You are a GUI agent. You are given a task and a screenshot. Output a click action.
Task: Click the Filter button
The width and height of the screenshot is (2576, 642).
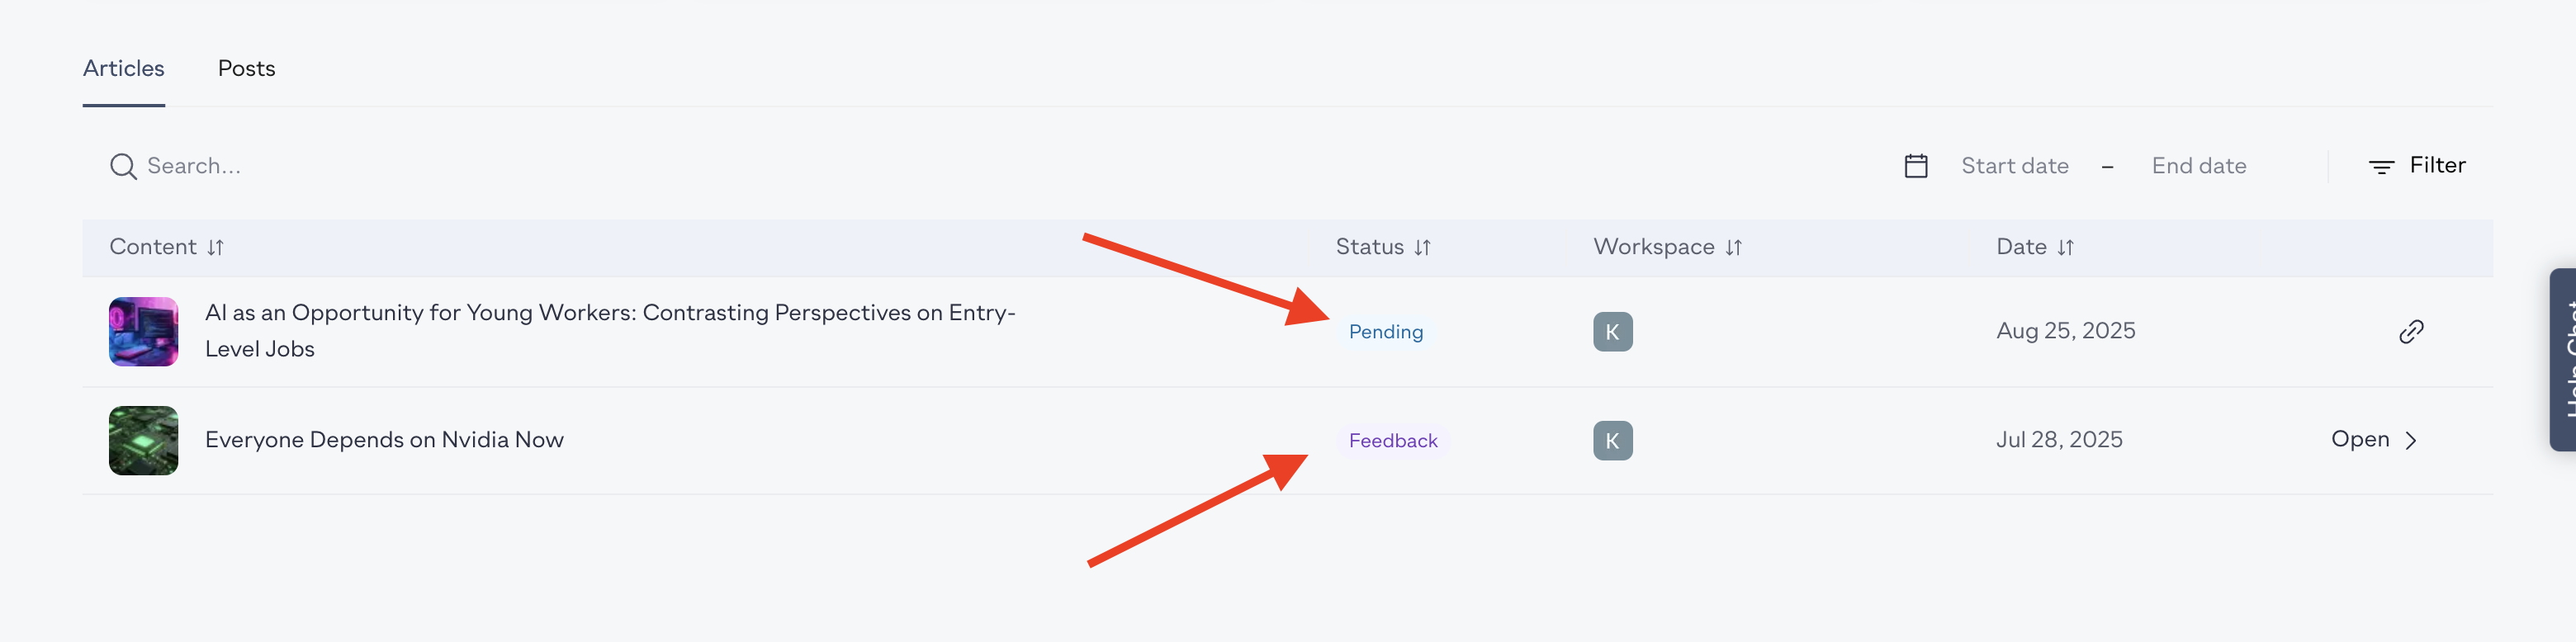[x=2436, y=165]
